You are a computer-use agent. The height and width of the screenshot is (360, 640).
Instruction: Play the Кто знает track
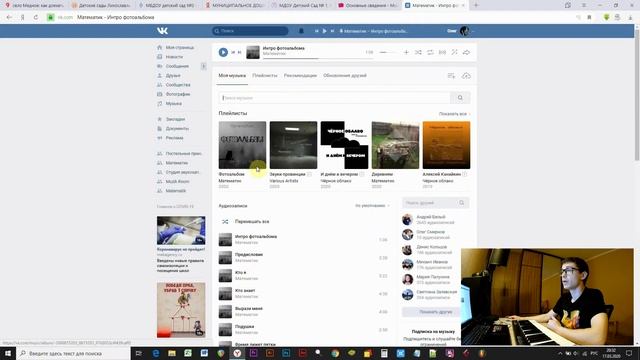[x=304, y=293]
